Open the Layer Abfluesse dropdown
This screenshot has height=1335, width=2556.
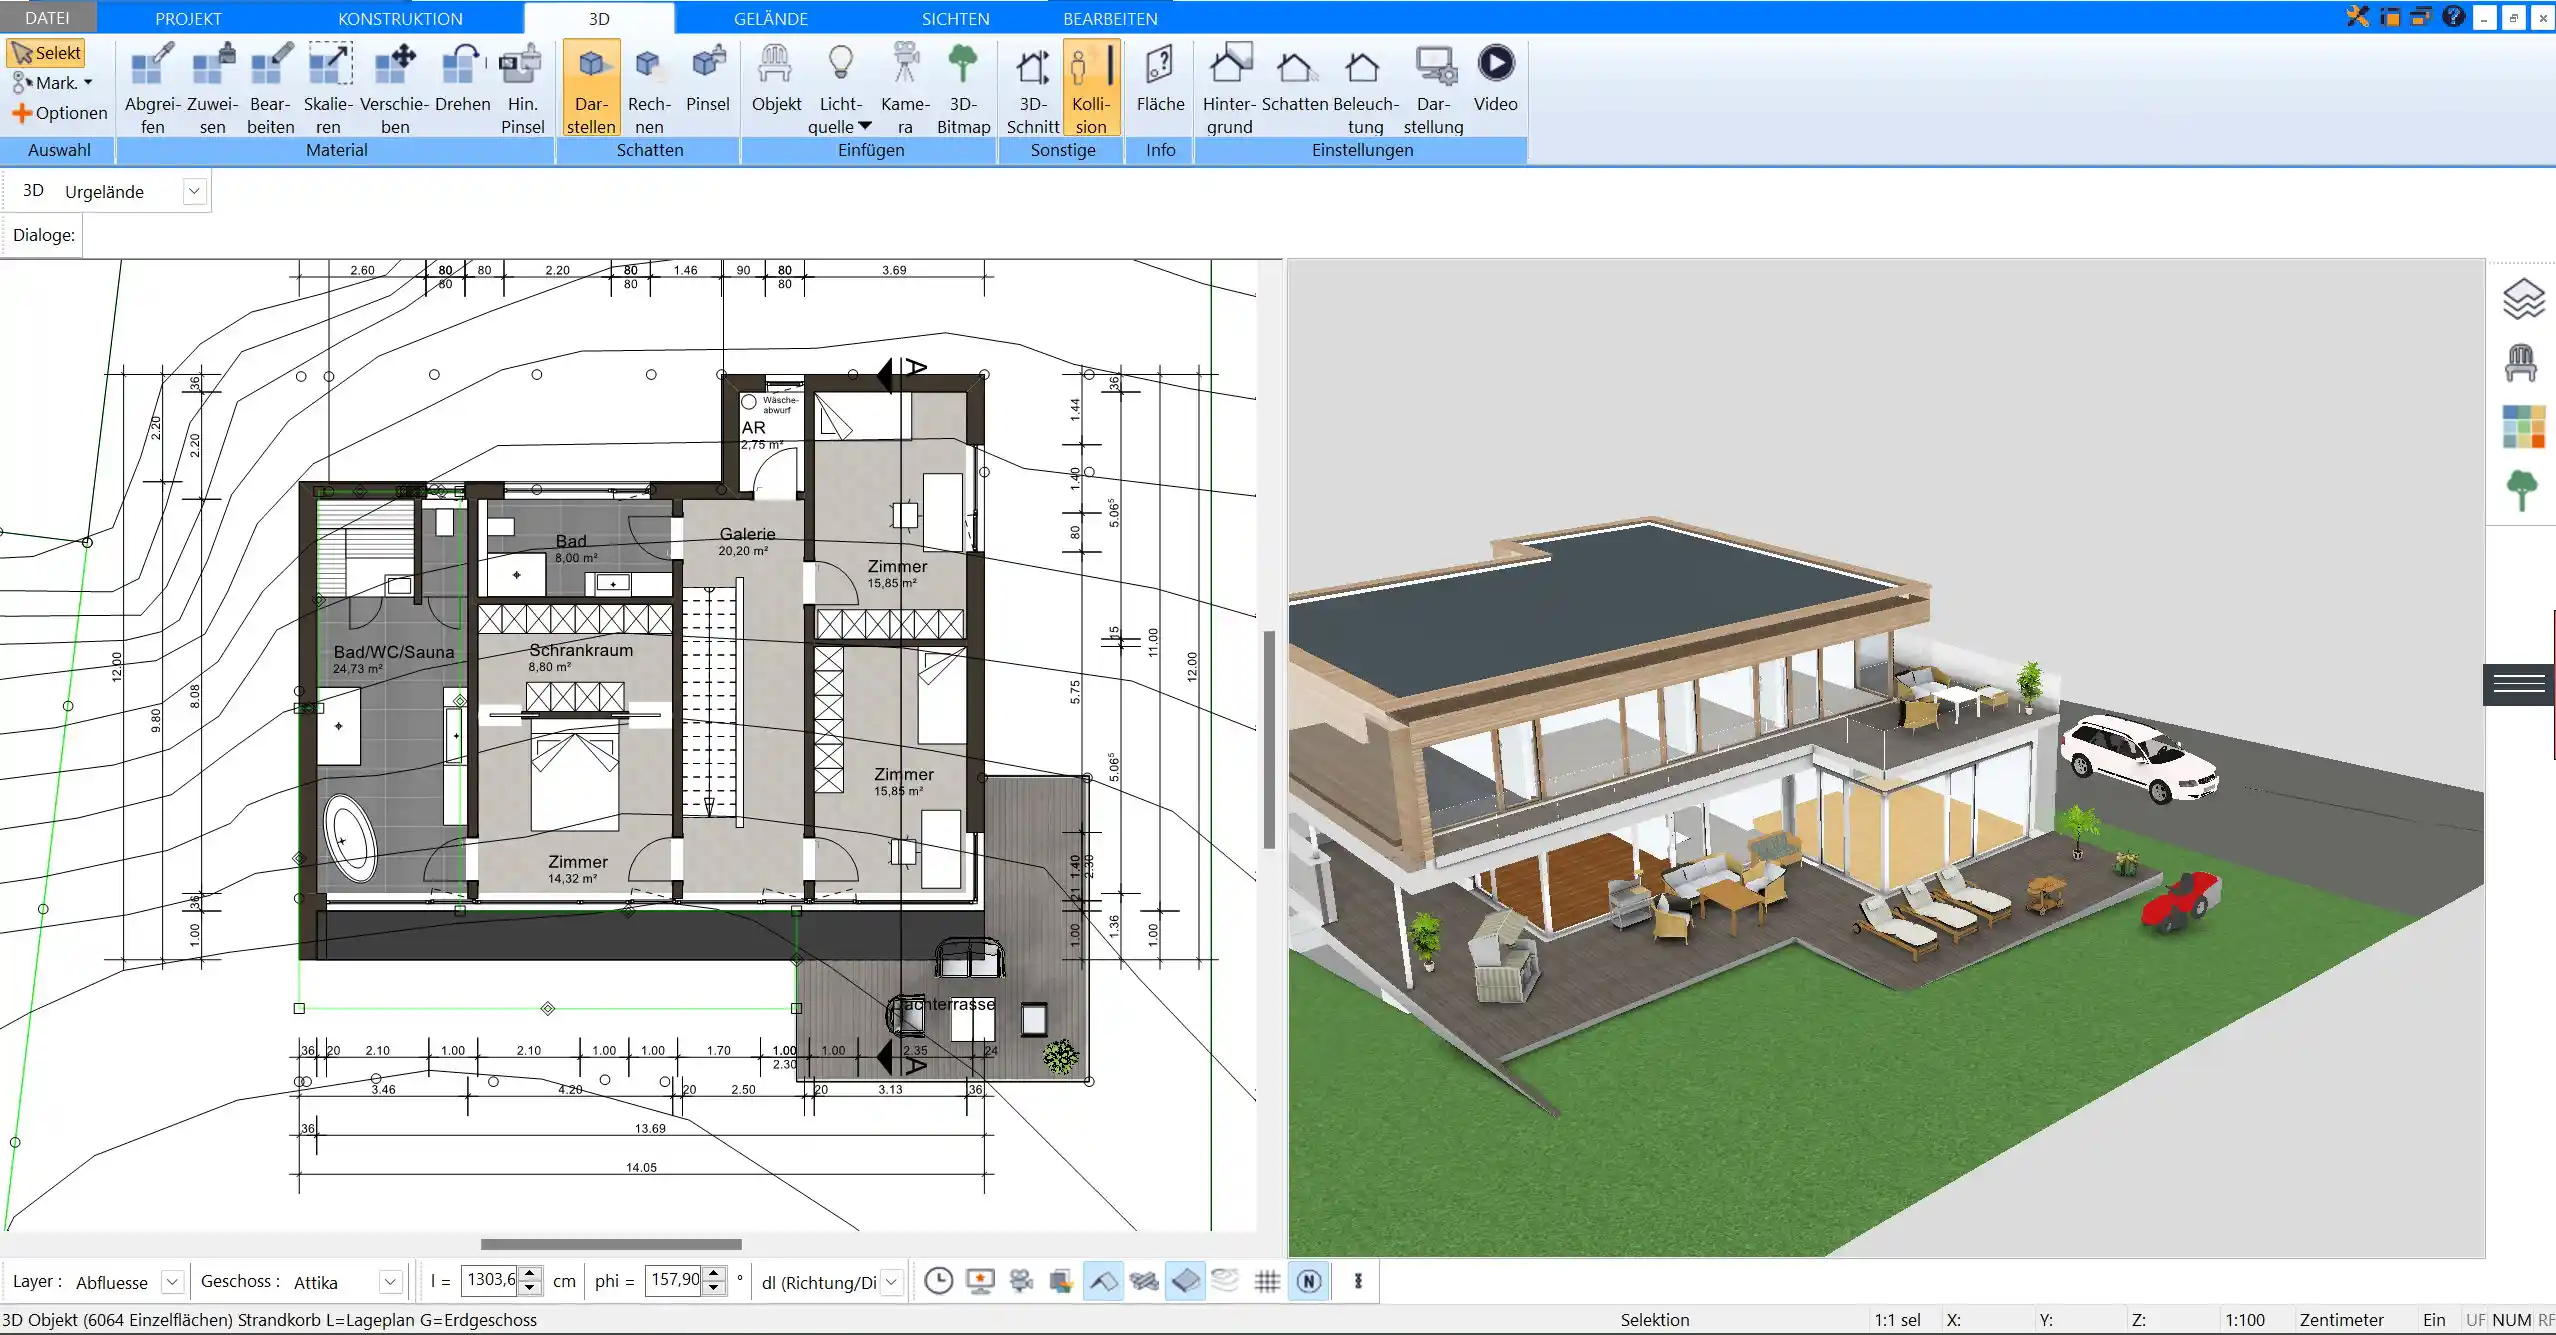172,1281
